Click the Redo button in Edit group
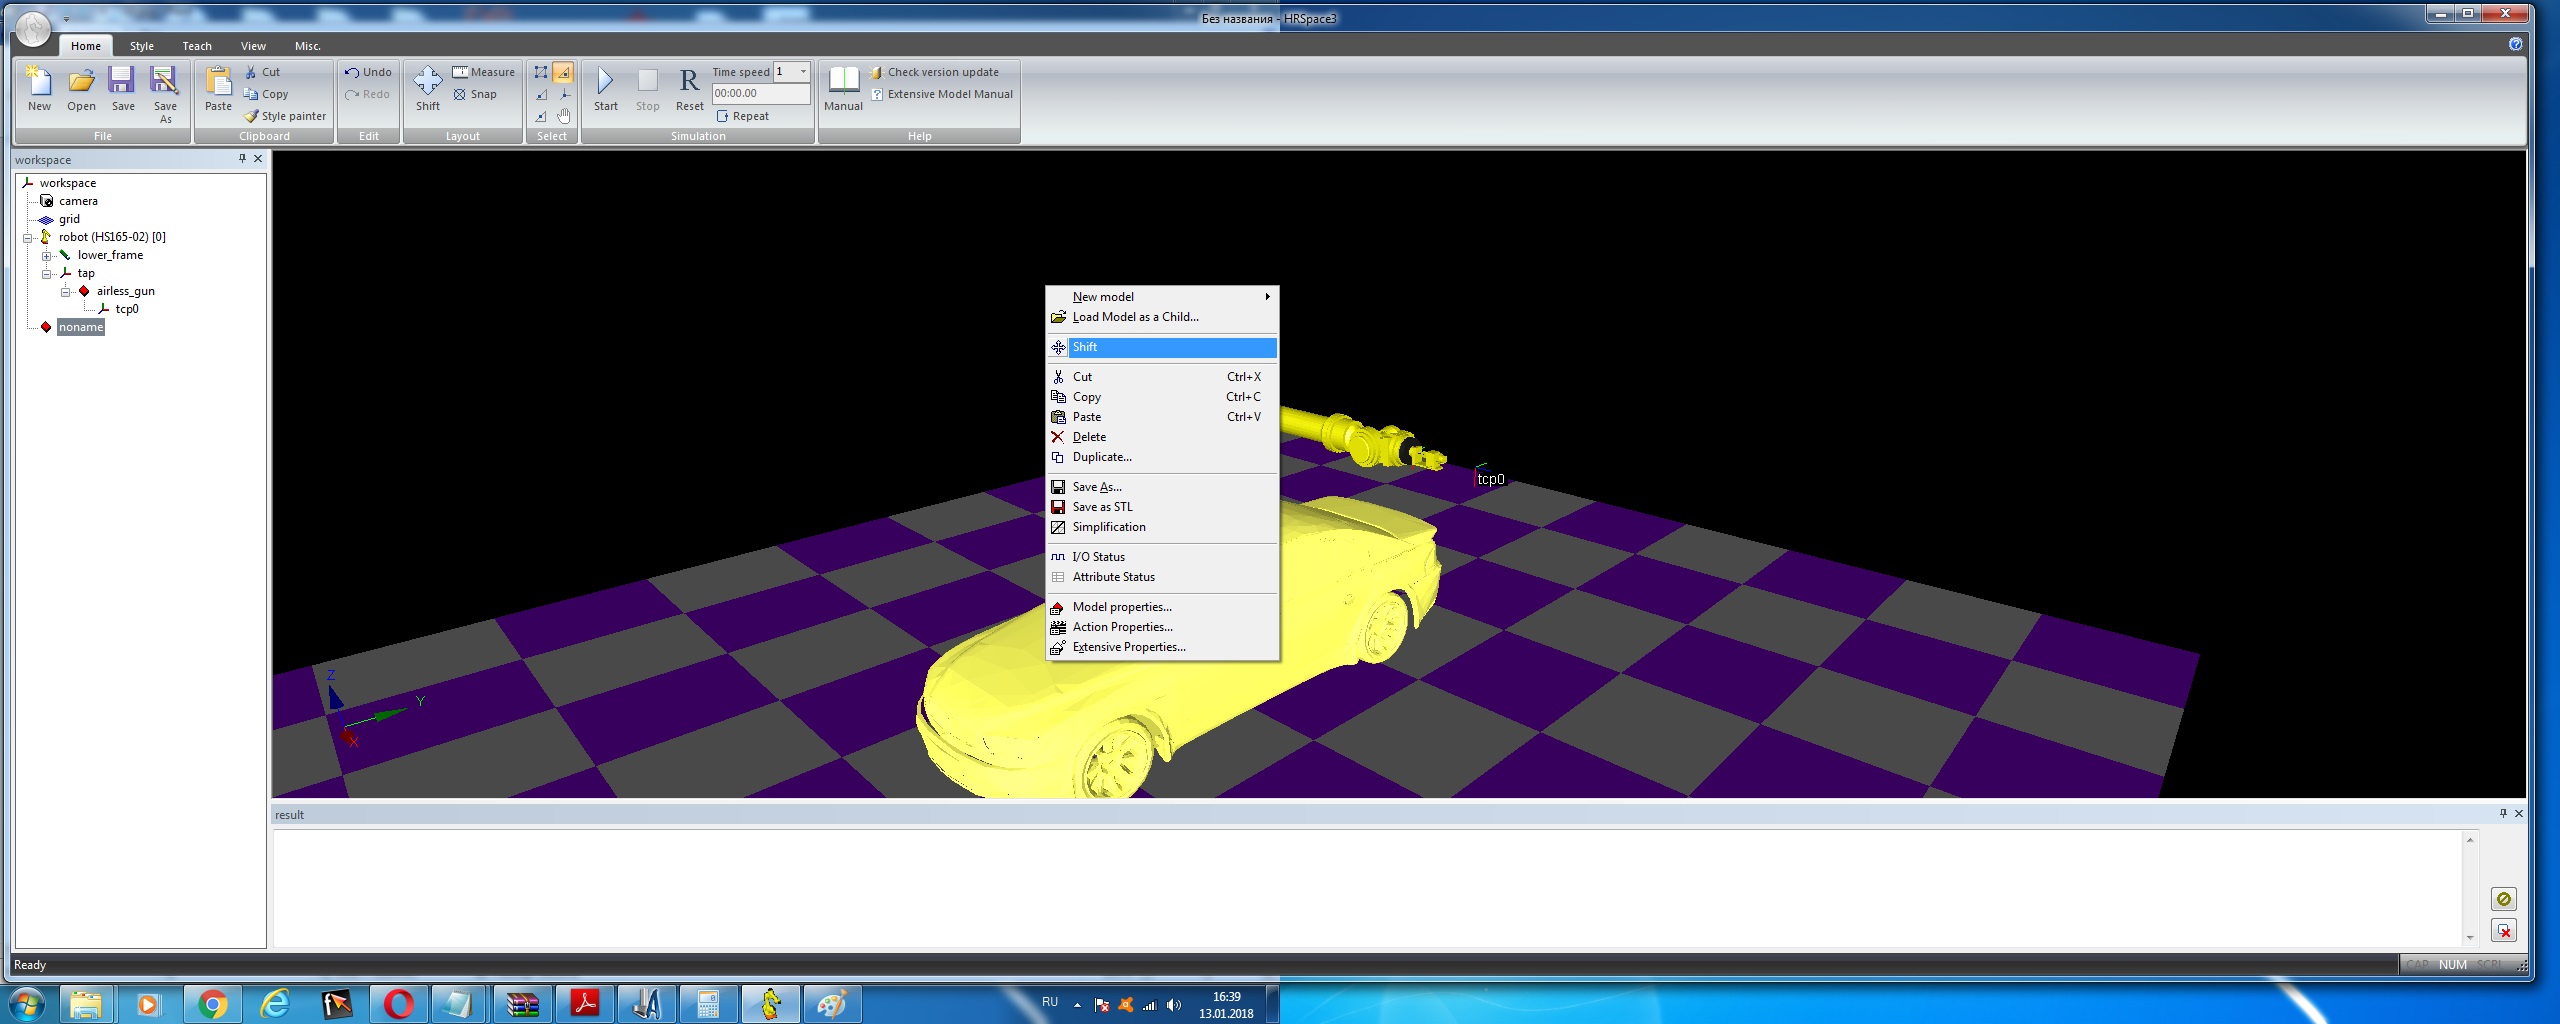 pyautogui.click(x=367, y=94)
